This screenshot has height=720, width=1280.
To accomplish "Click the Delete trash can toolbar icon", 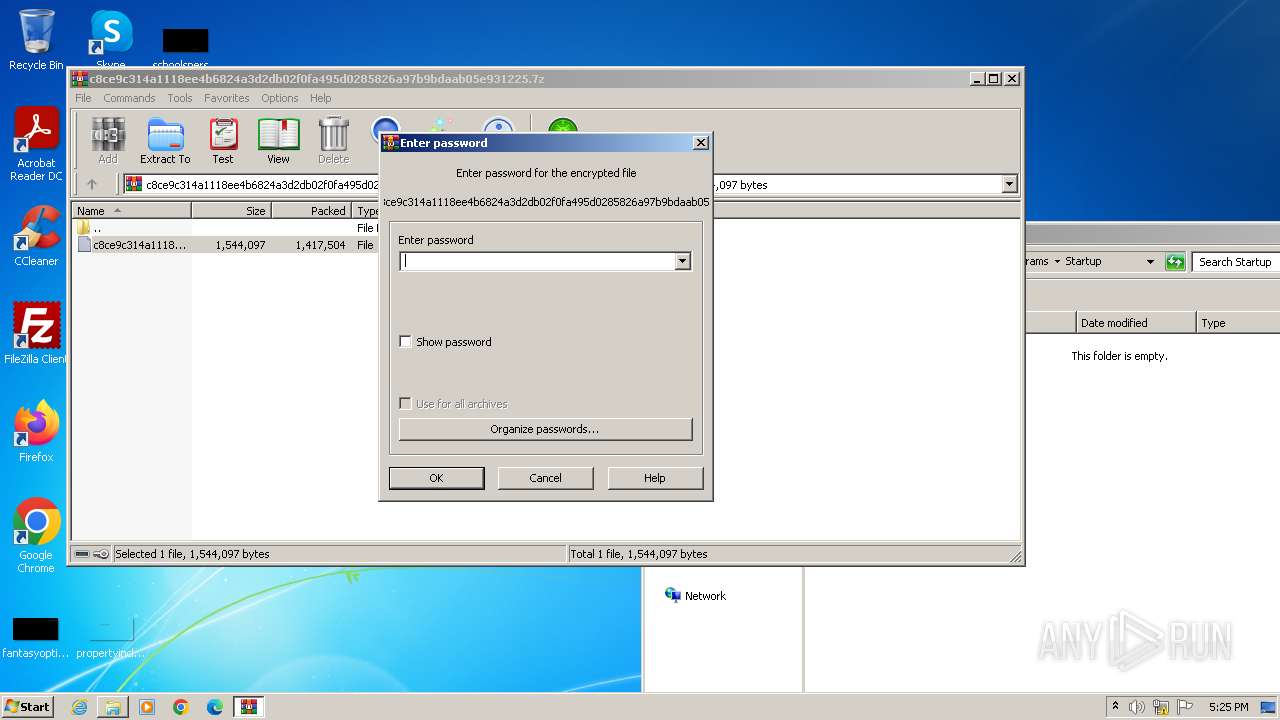I will pos(333,141).
